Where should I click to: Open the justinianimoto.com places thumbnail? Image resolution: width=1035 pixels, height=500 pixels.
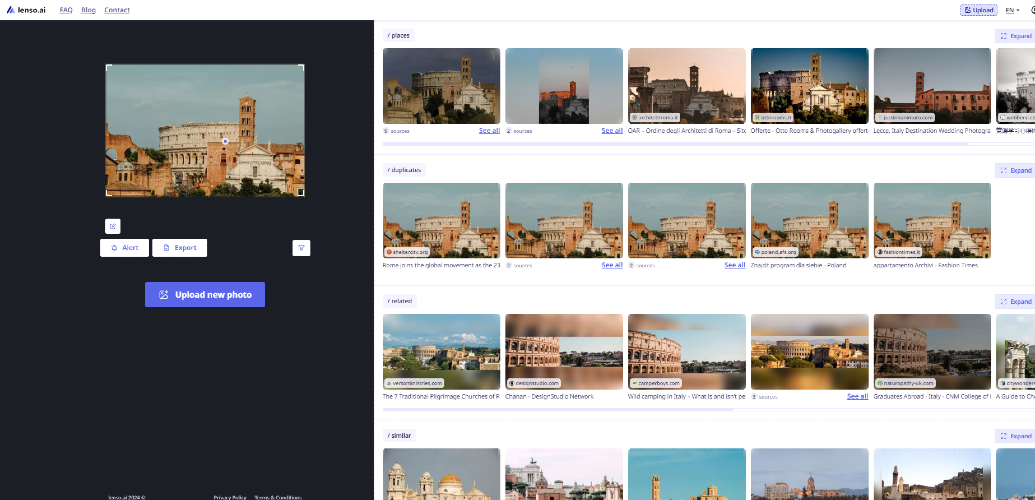932,86
